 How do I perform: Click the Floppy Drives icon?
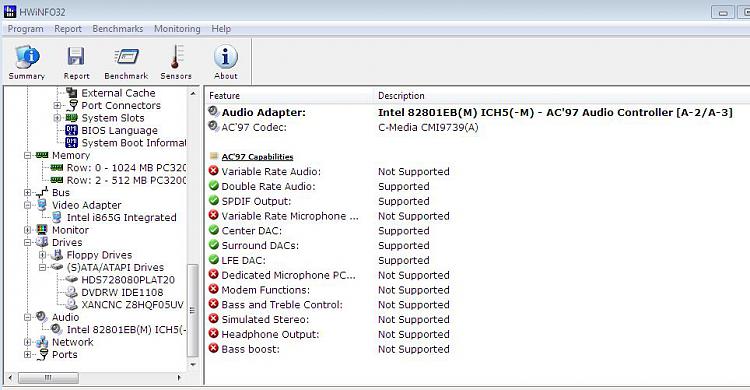(57, 255)
